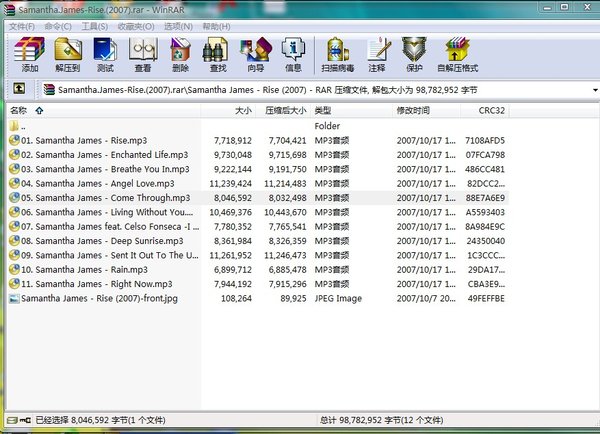Click the mp3 icon of 11. Right Now
This screenshot has height=434, width=600.
click(x=15, y=284)
